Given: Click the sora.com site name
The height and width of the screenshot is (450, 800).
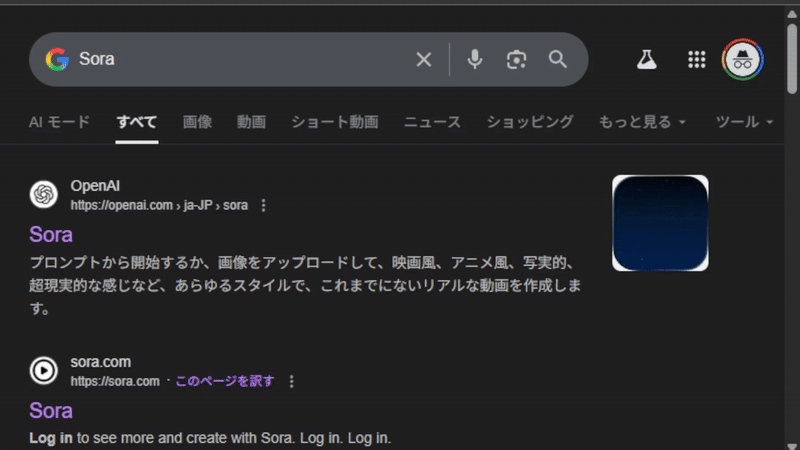Looking at the screenshot, I should pos(101,362).
